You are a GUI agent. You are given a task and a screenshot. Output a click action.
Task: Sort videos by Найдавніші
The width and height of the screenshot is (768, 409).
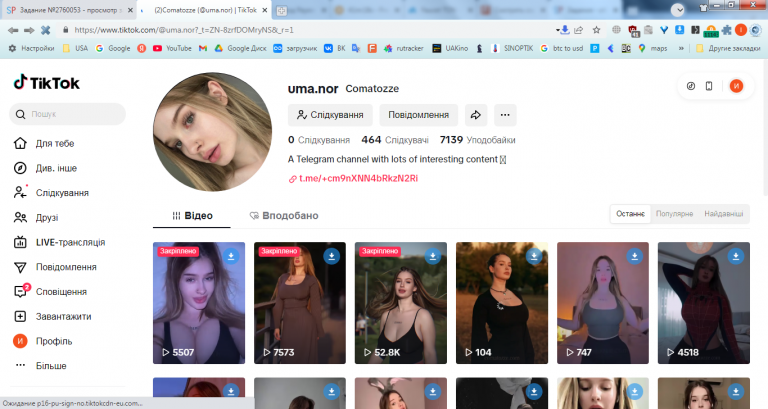723,214
